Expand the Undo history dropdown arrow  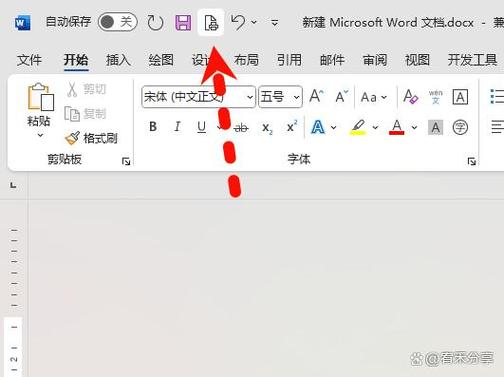coord(254,22)
